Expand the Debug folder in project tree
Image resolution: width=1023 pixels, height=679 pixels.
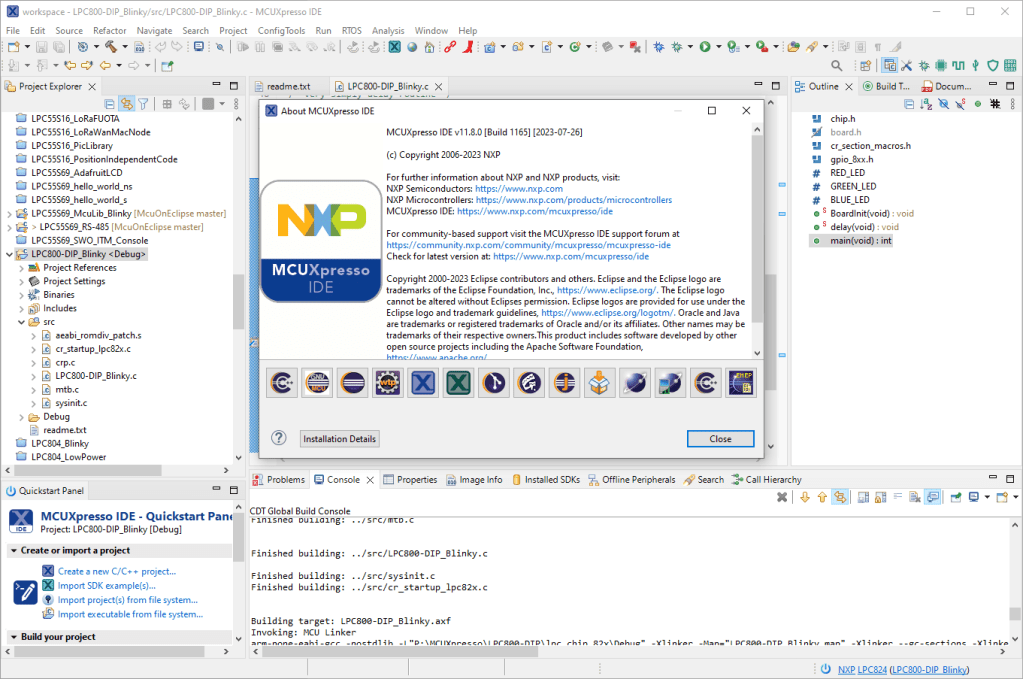(22, 417)
